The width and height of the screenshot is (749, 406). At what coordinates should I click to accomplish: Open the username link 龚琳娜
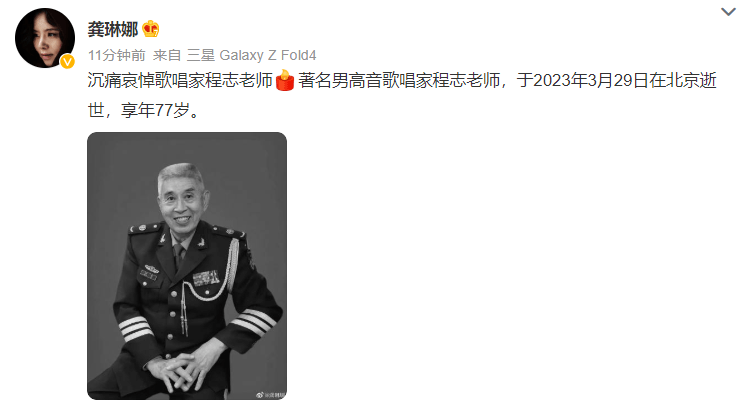113,30
